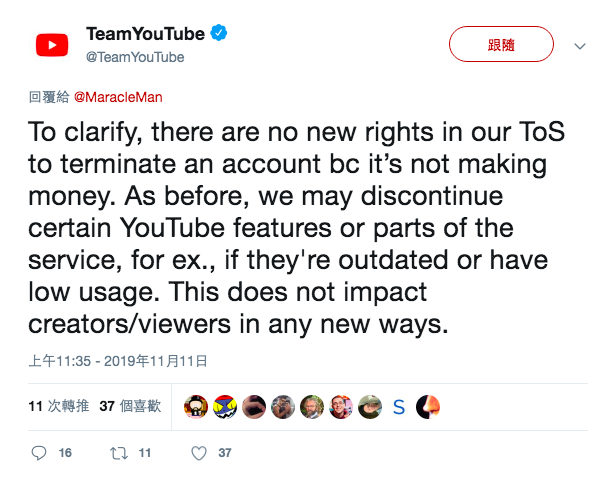Expand the chevron menu beside Follow button
Viewport: 609px width, 479px height.
tap(580, 46)
